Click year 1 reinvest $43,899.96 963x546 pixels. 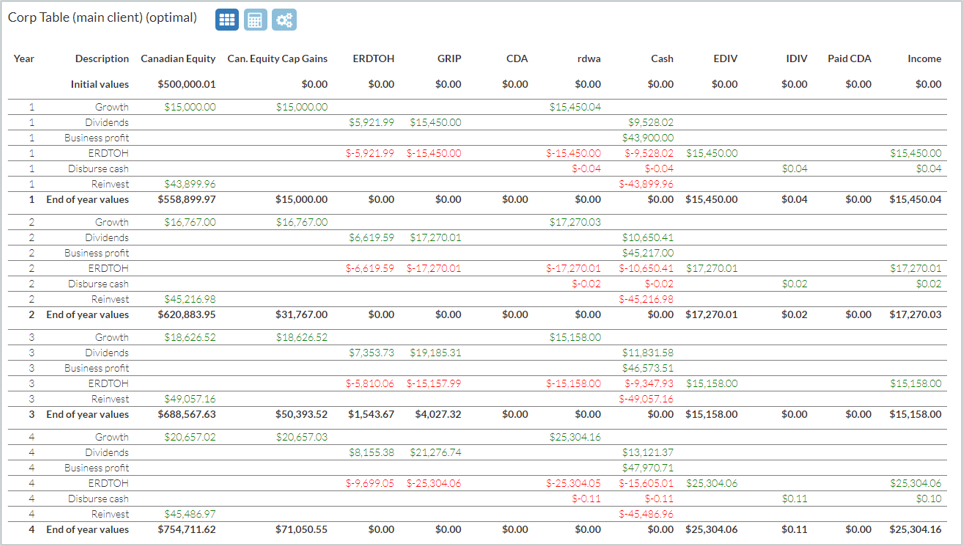tap(190, 184)
